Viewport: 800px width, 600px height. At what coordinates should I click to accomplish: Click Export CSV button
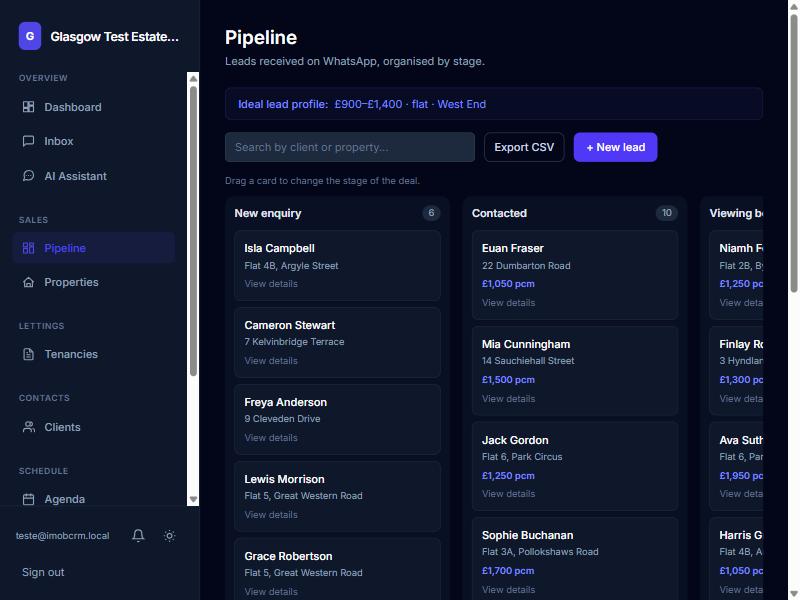click(524, 147)
